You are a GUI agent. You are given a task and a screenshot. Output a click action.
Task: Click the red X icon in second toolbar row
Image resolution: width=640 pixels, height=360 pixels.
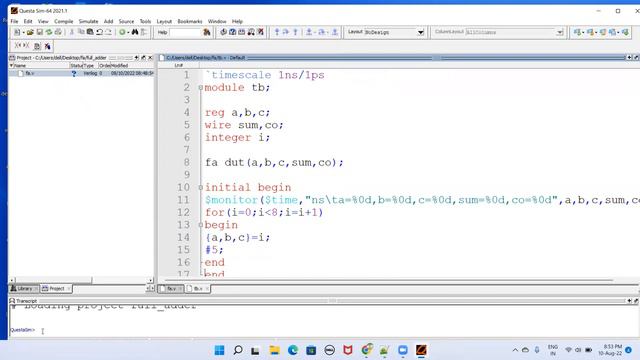tap(47, 46)
